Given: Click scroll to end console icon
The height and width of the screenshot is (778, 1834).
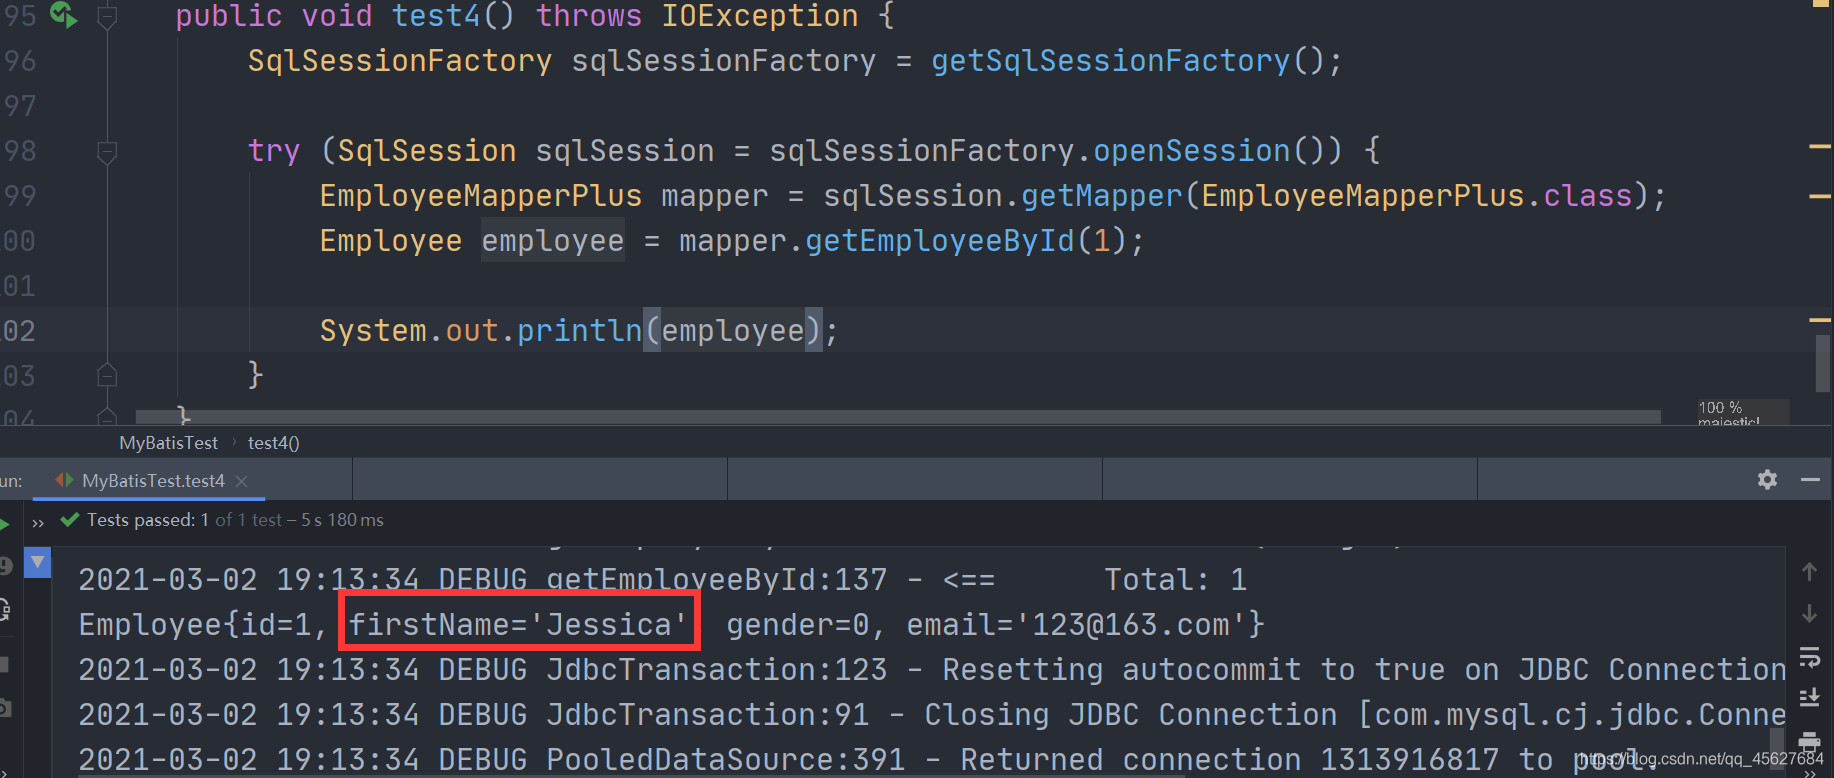Looking at the screenshot, I should click(1809, 697).
